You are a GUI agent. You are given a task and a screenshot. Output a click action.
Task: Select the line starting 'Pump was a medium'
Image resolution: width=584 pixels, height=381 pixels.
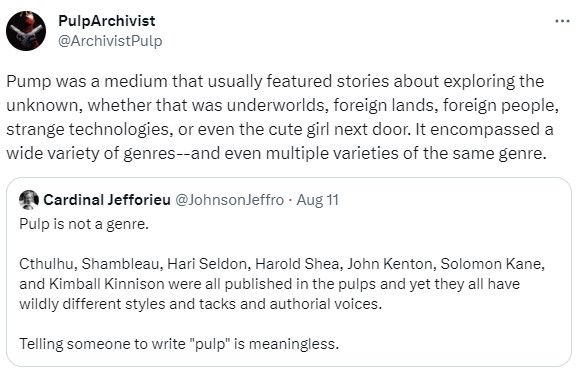275,82
